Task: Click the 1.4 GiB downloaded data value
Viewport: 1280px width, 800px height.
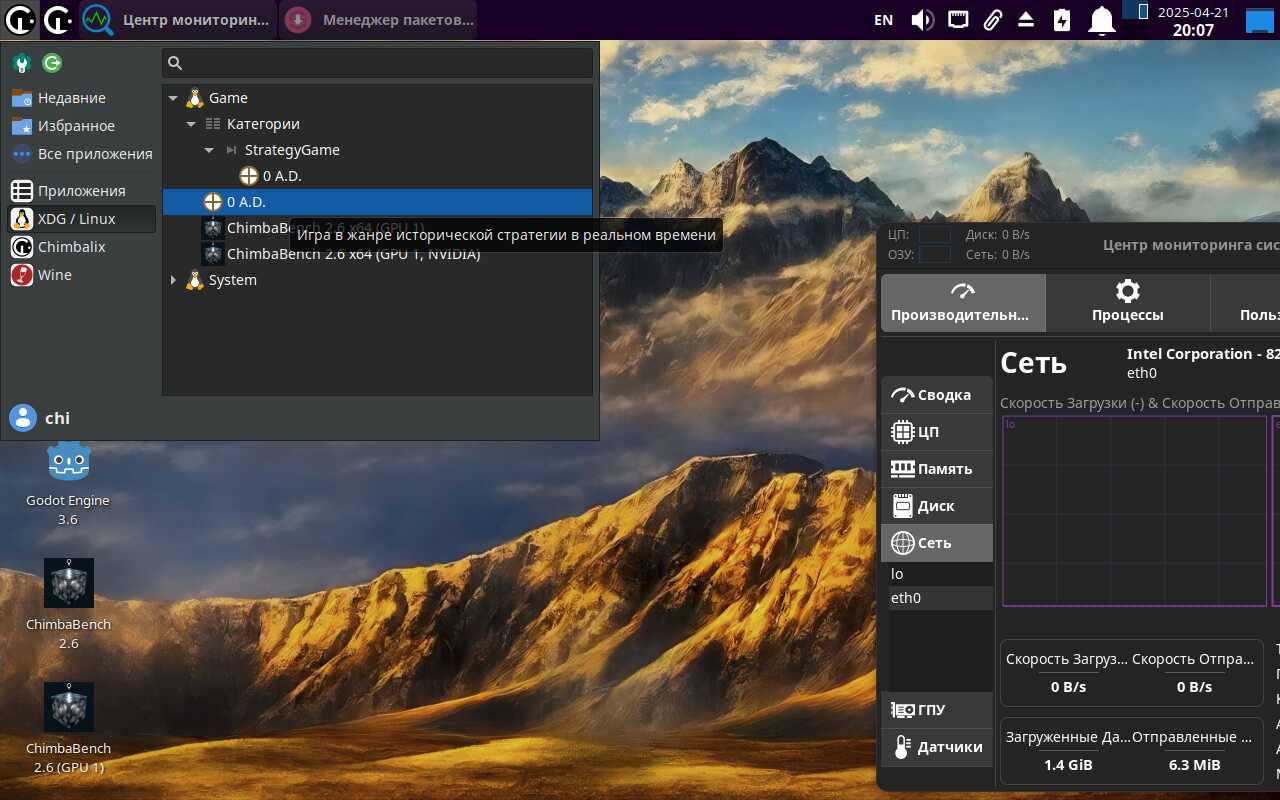Action: (x=1068, y=765)
